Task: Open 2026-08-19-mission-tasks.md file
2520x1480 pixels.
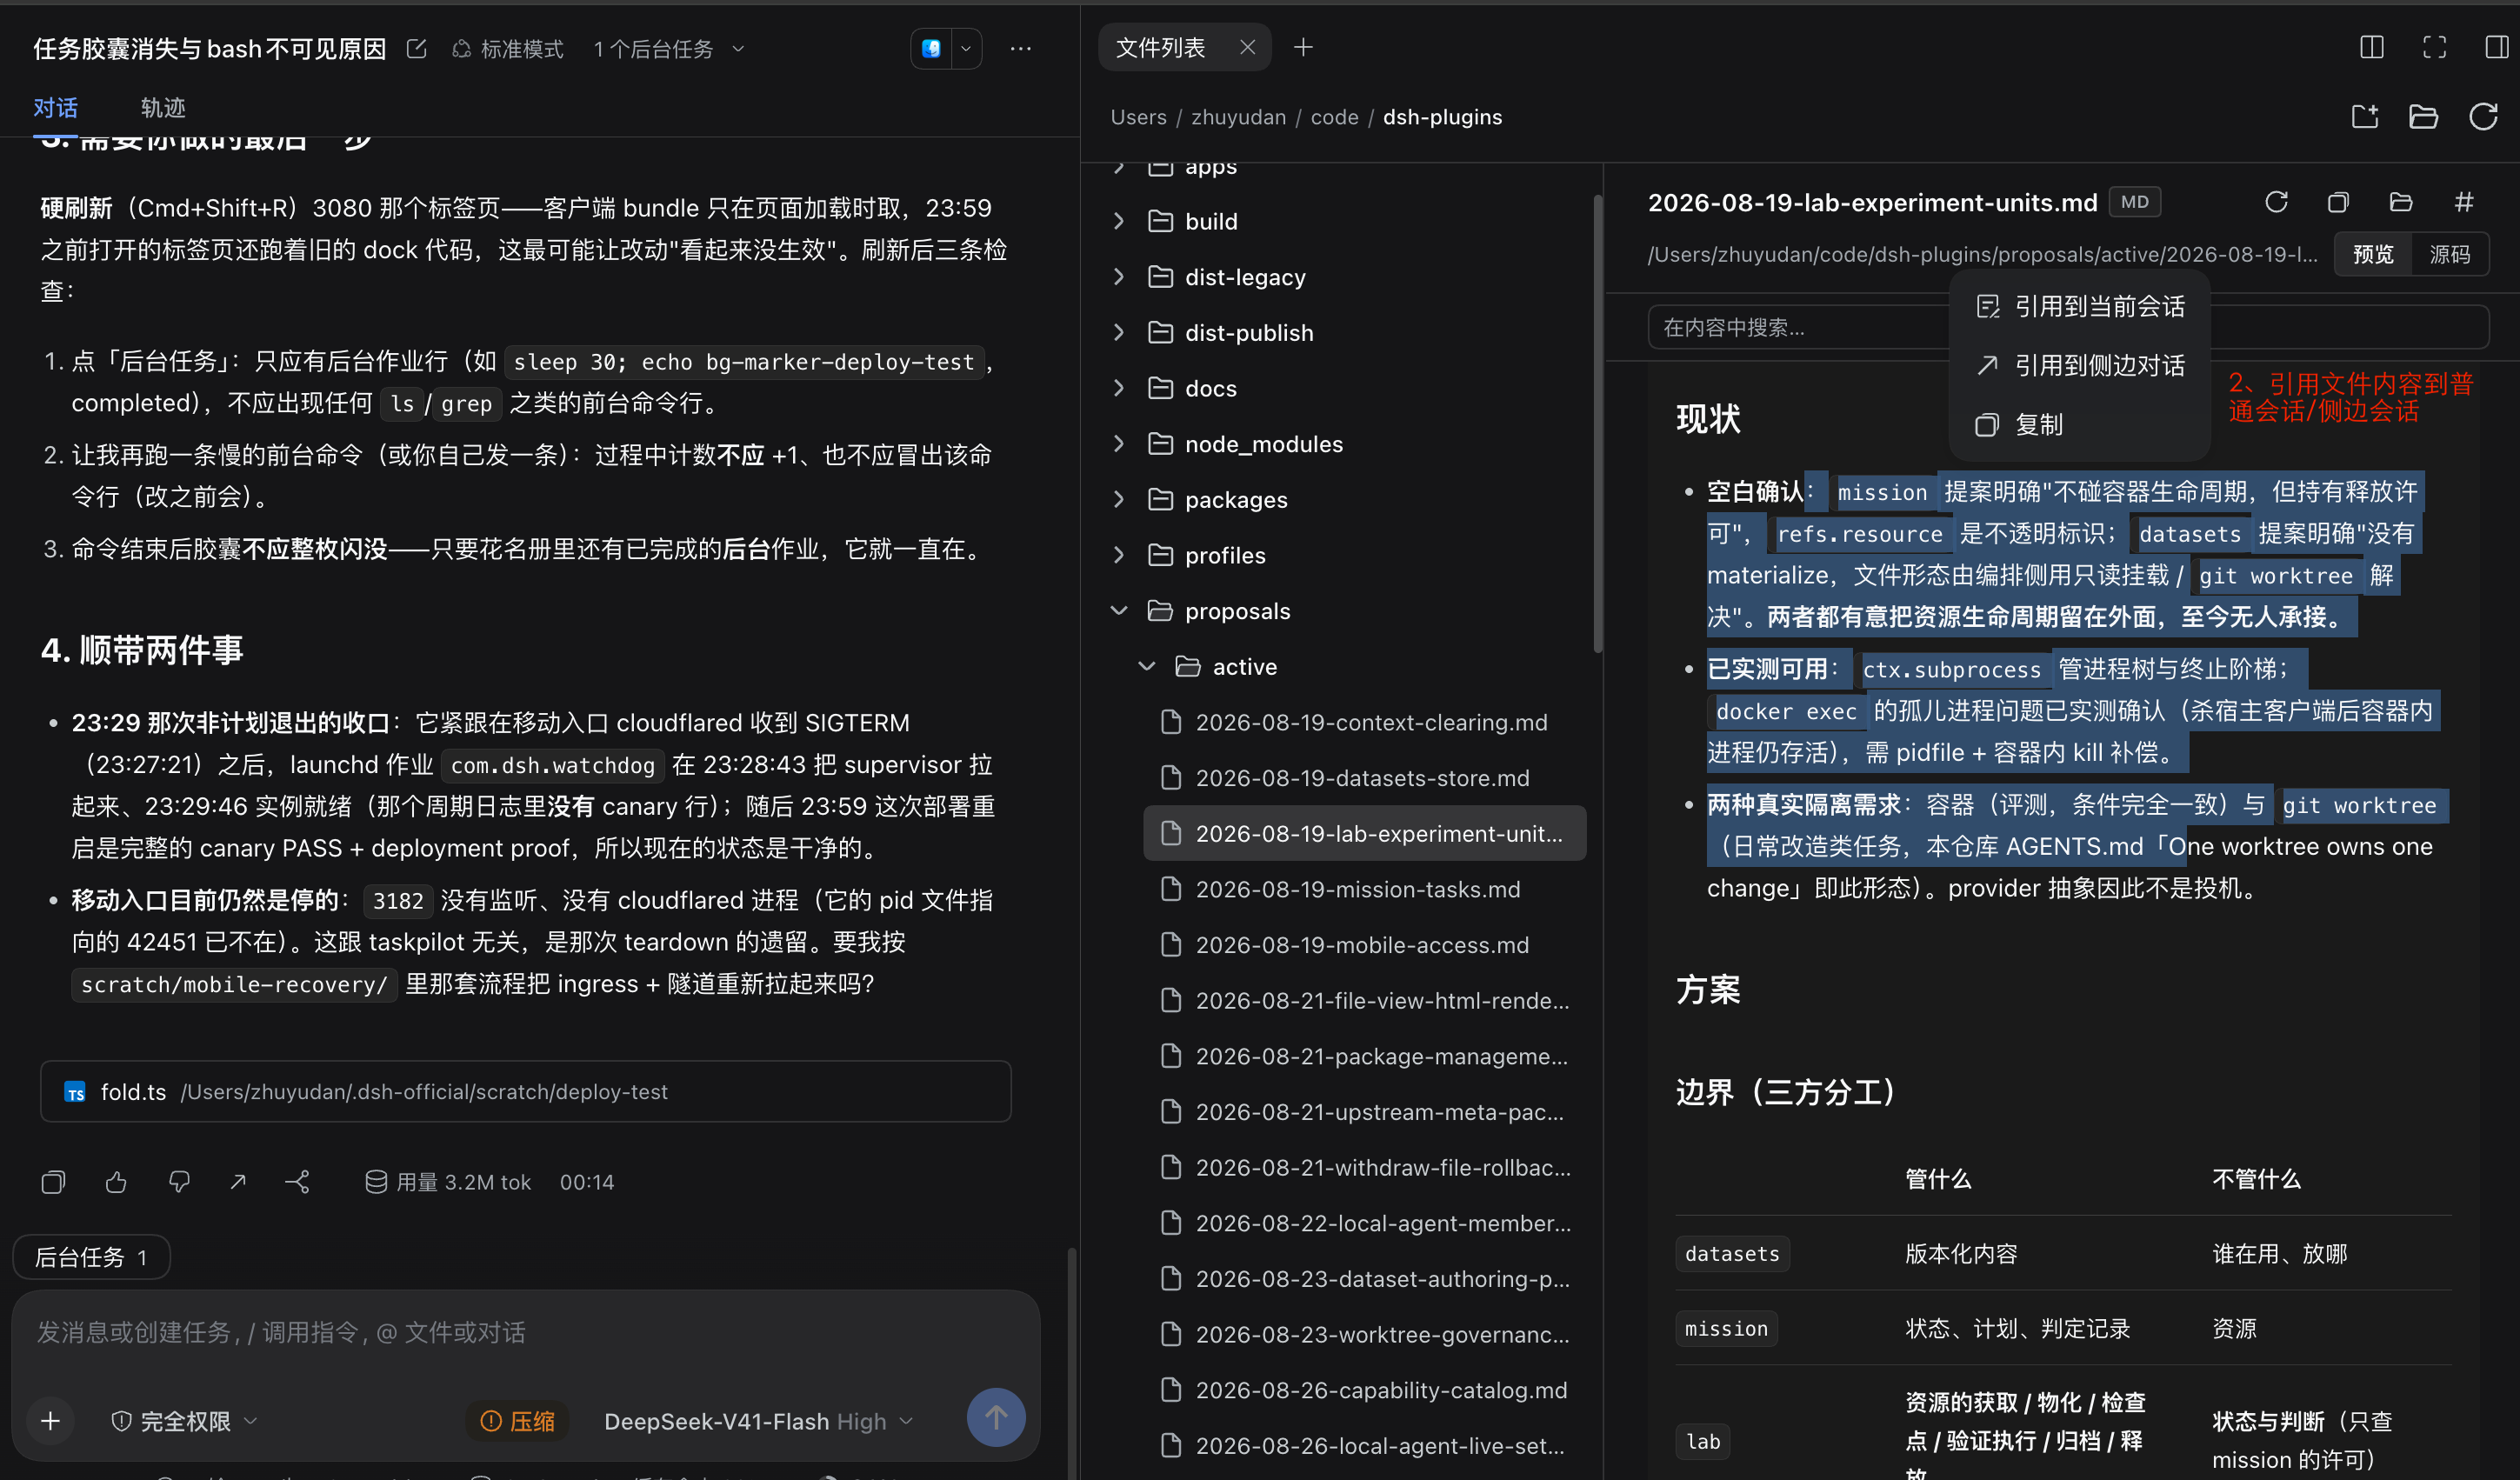Action: [x=1364, y=889]
